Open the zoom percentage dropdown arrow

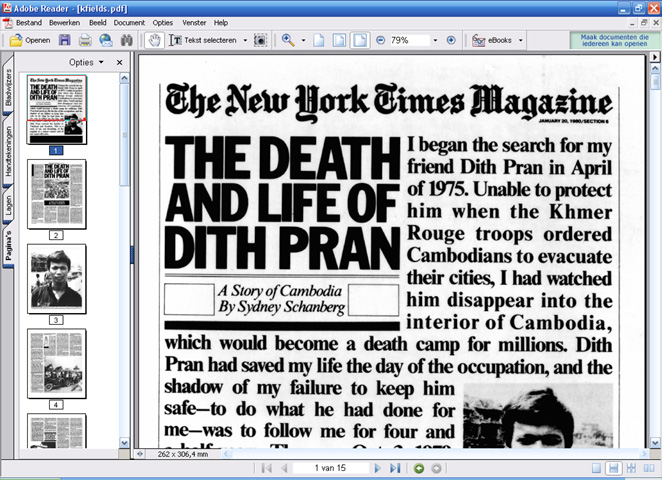435,41
